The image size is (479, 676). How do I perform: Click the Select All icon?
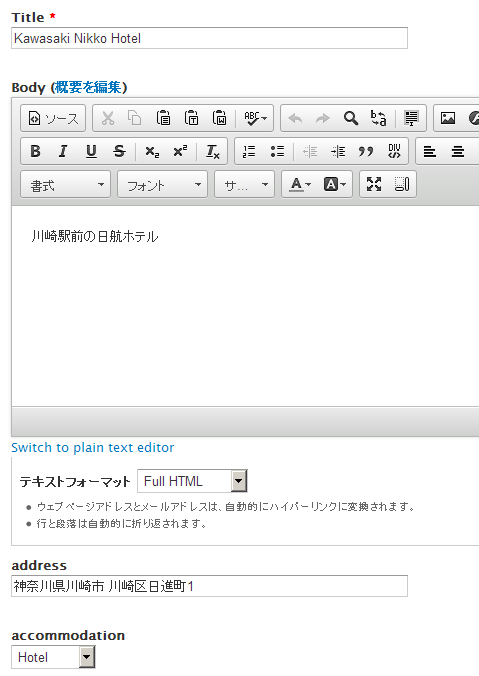pos(411,118)
